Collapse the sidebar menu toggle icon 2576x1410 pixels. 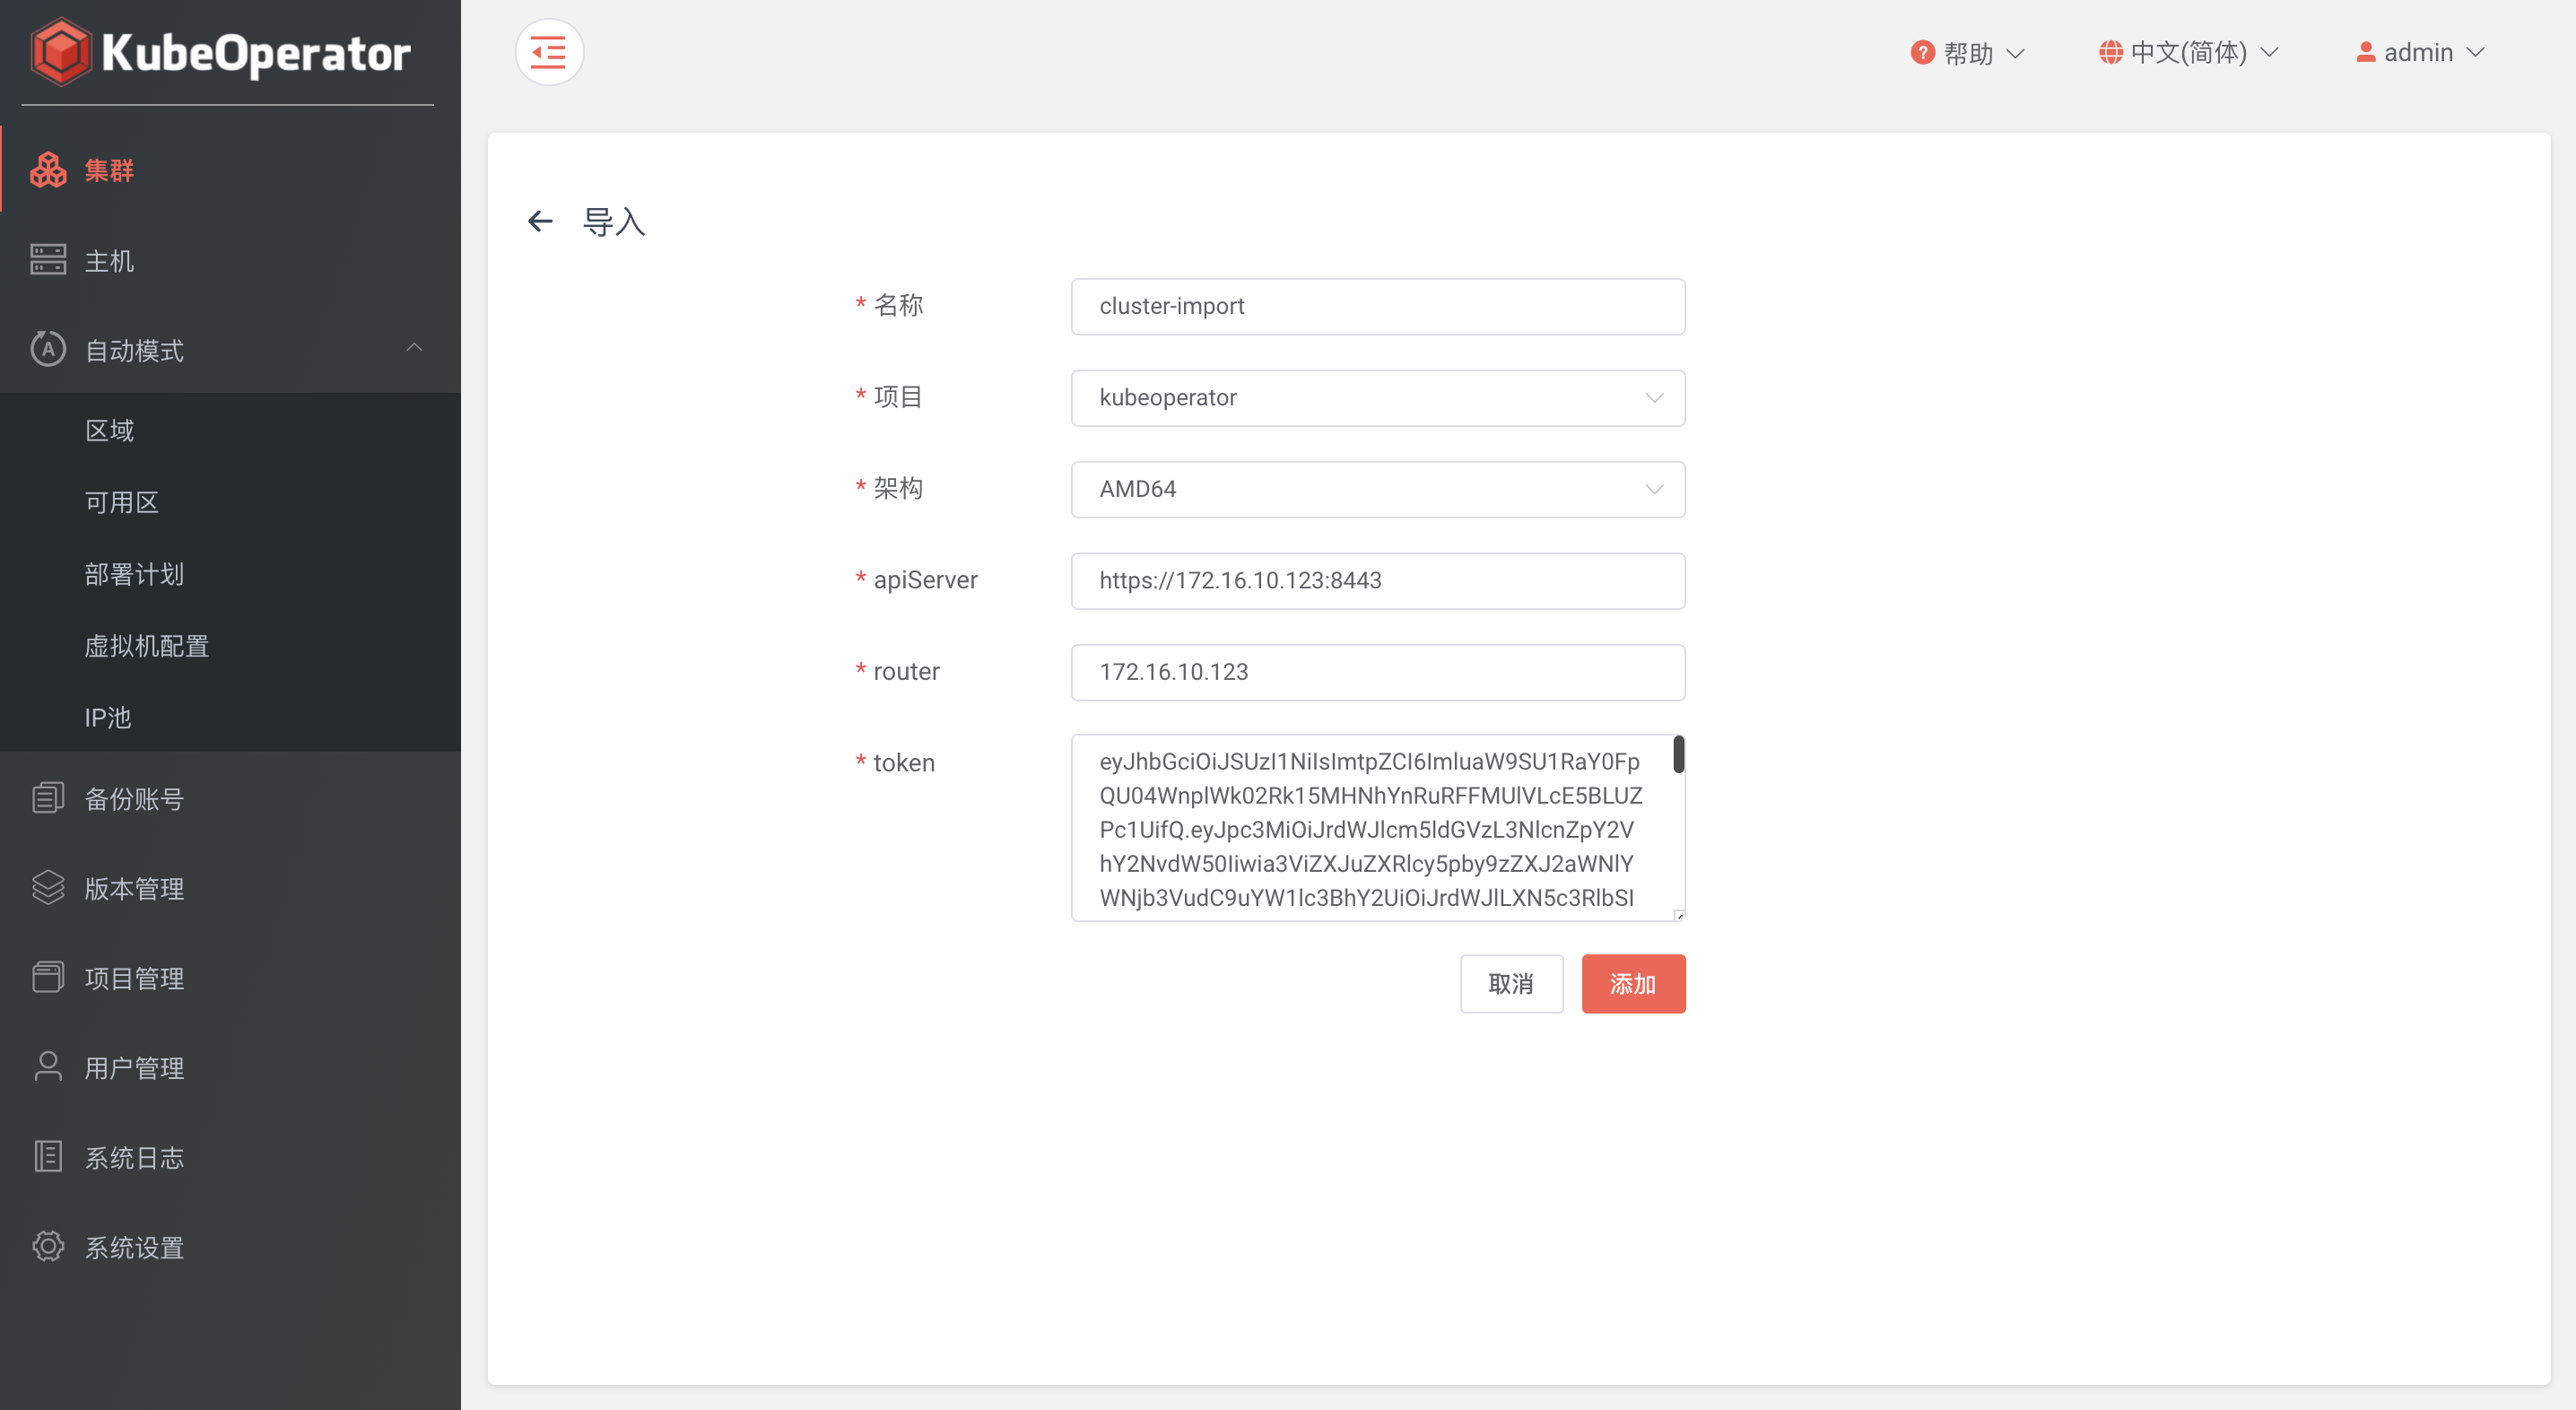pos(548,52)
